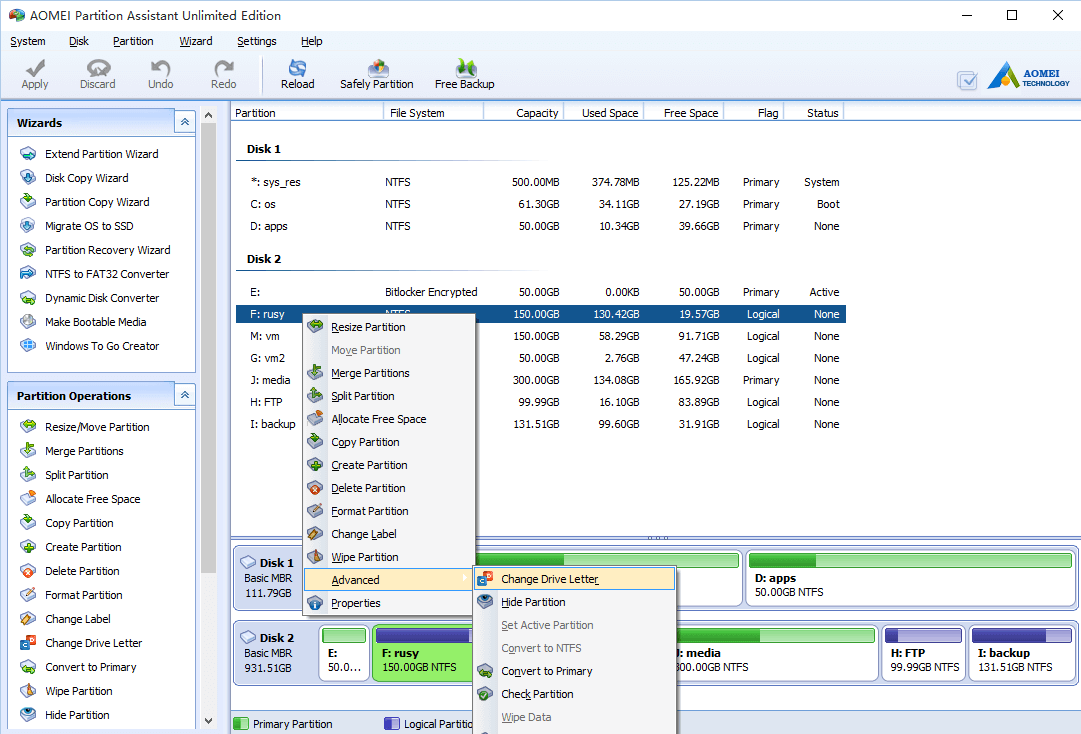This screenshot has width=1081, height=734.
Task: Open Partition Copy Wizard in sidebar
Action: (x=97, y=202)
